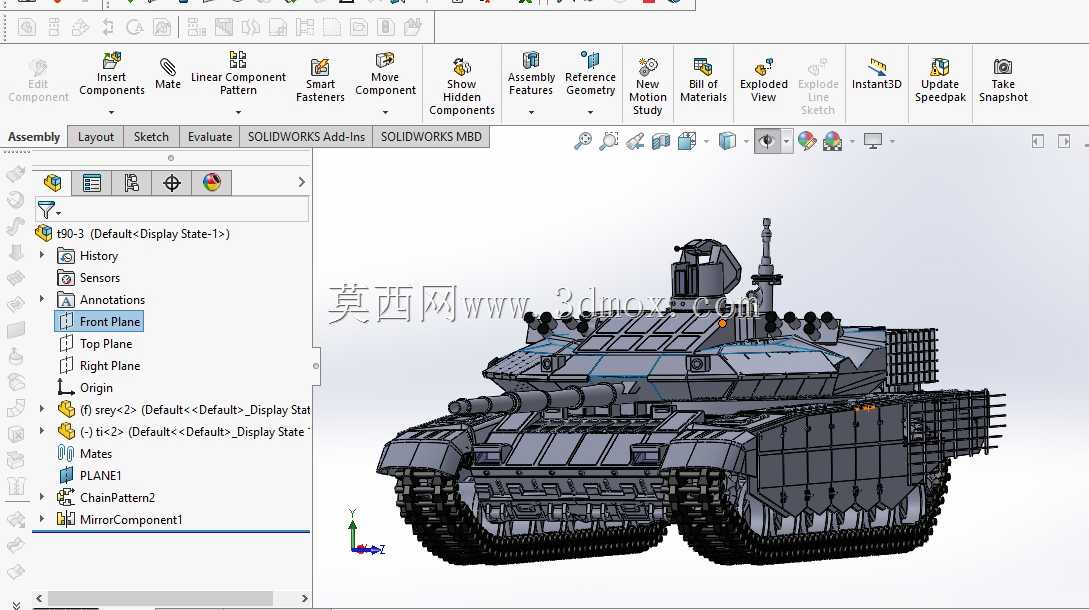Viewport: 1089px width, 610px height.
Task: Select Front Plane in tree
Action: tap(99, 322)
